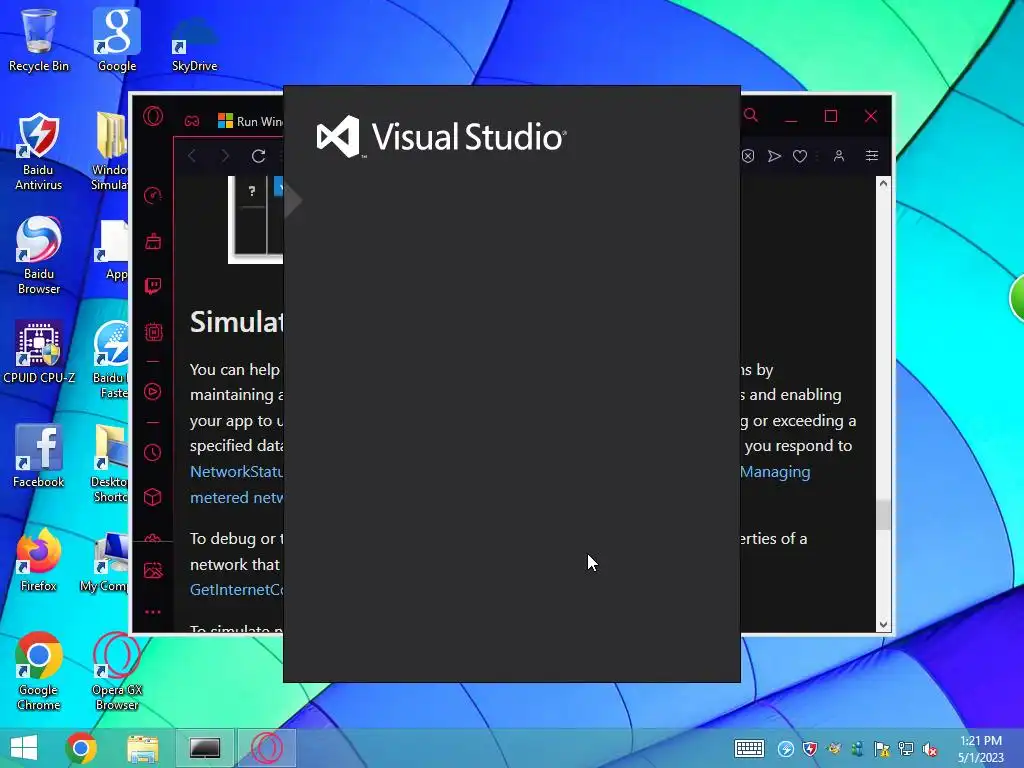This screenshot has height=768, width=1024.
Task: Open Firefox desktop shortcut
Action: [39, 560]
